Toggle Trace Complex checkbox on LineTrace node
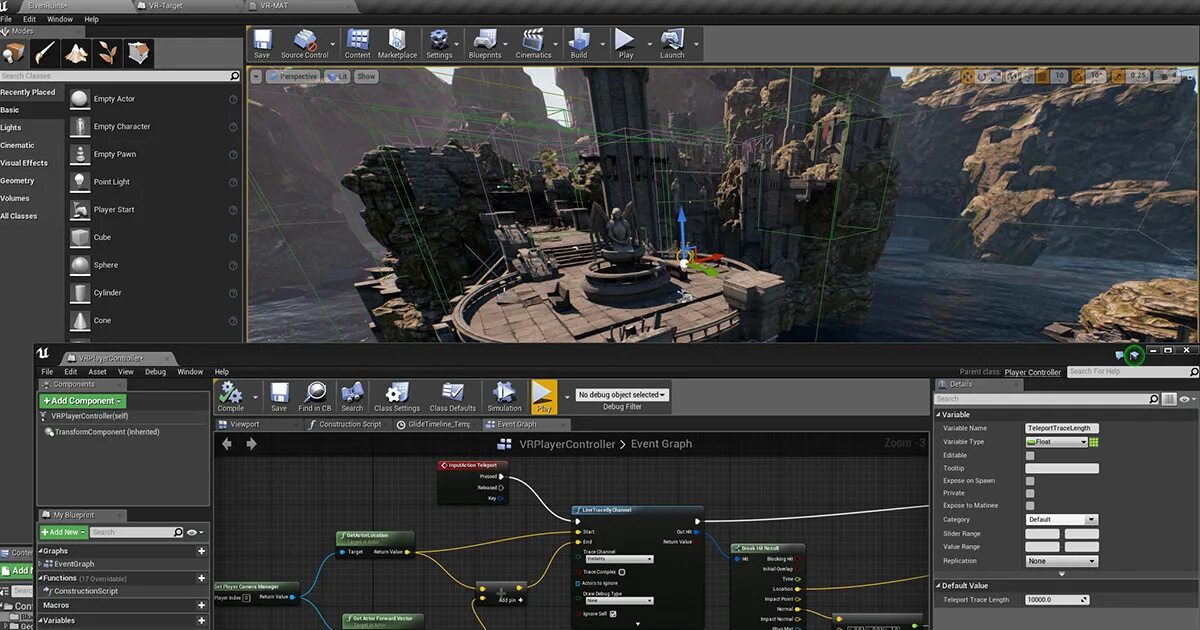 622,572
